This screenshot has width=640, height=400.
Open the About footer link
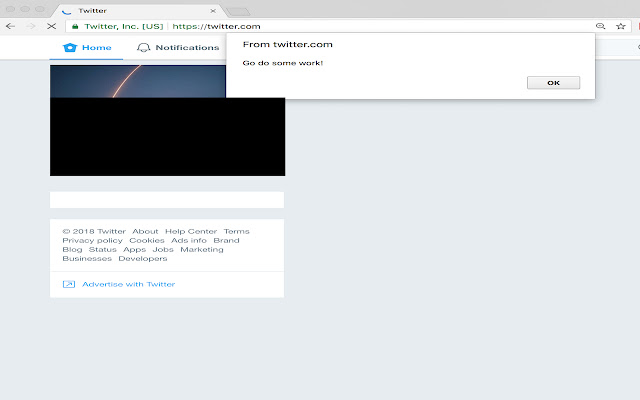point(145,231)
